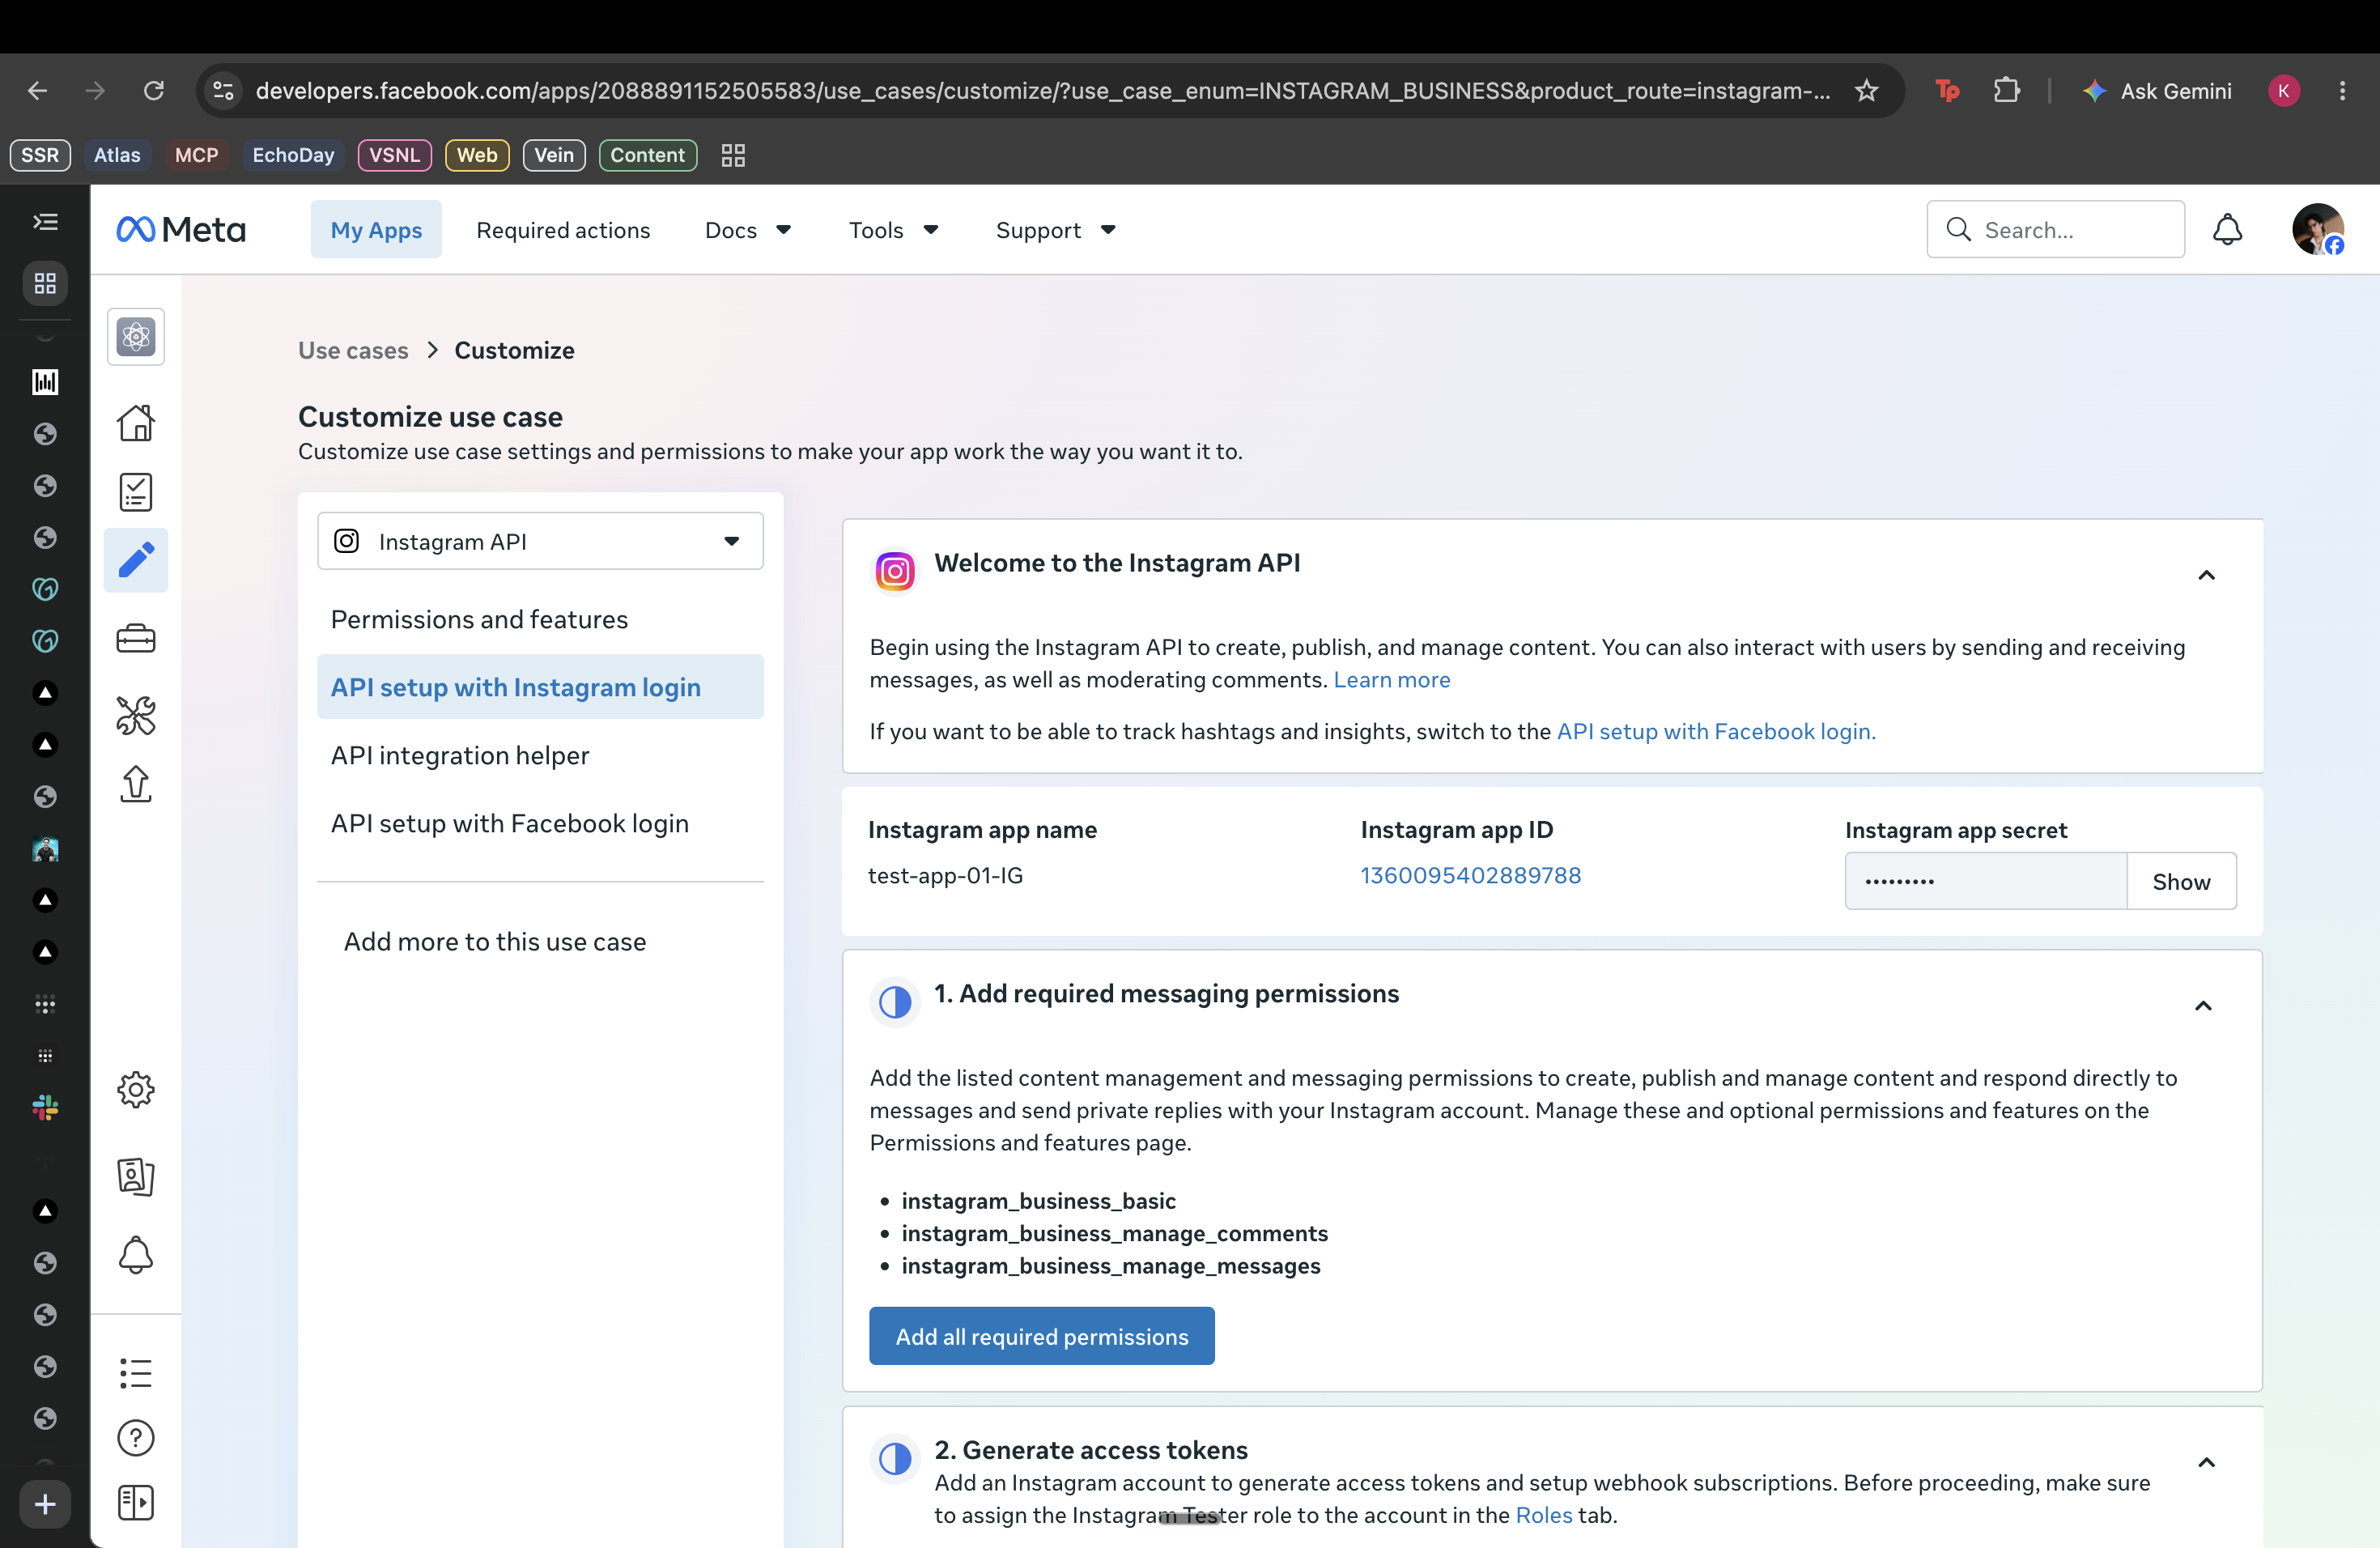This screenshot has width=2380, height=1548.
Task: Click the Search field in header
Action: (2055, 230)
